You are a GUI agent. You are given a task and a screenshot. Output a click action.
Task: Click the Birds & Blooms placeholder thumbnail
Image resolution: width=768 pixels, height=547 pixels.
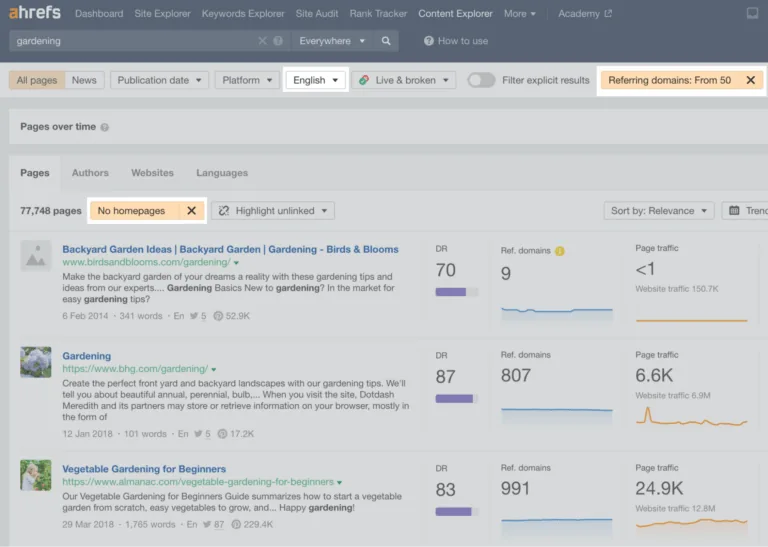click(36, 256)
